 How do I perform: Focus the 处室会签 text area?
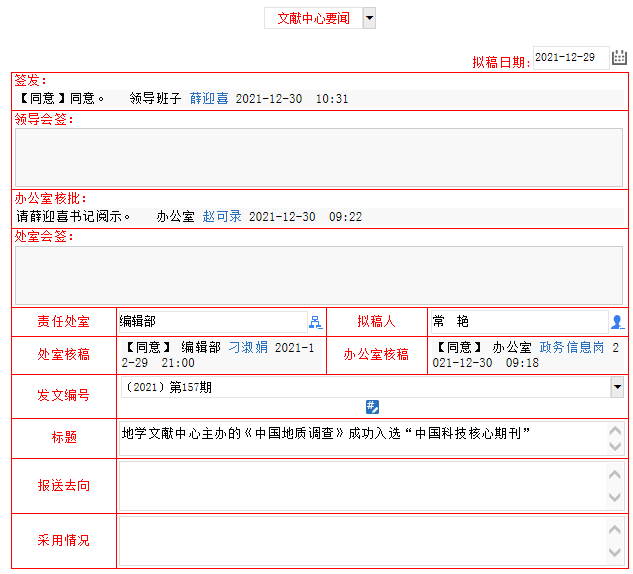click(x=318, y=275)
